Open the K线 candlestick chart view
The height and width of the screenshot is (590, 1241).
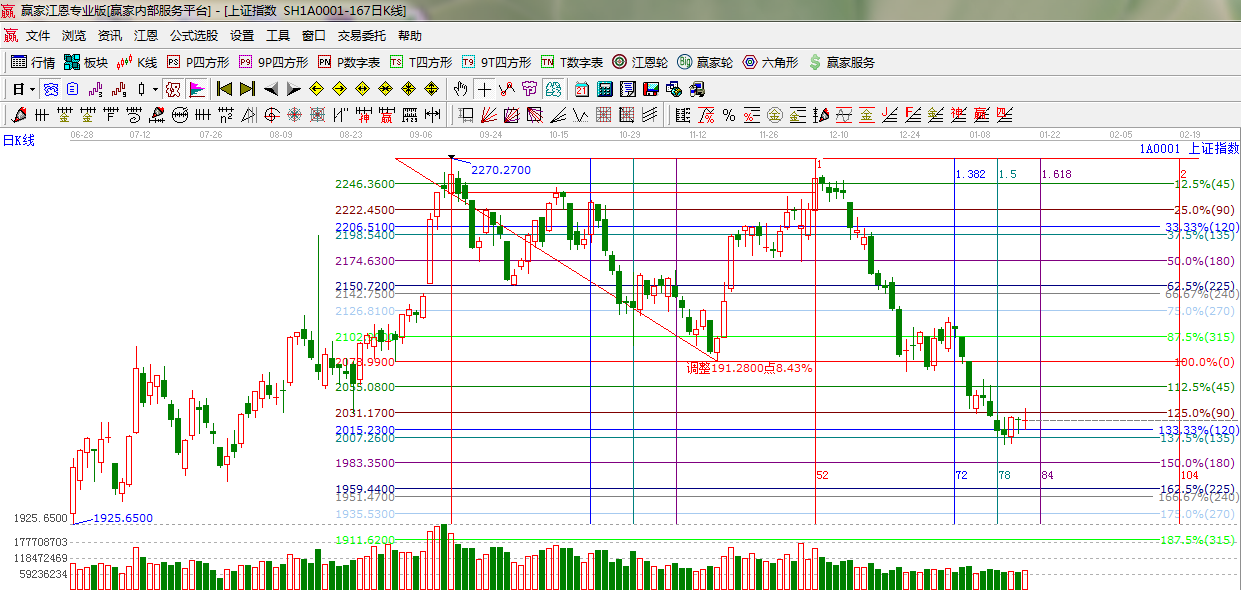coord(137,62)
